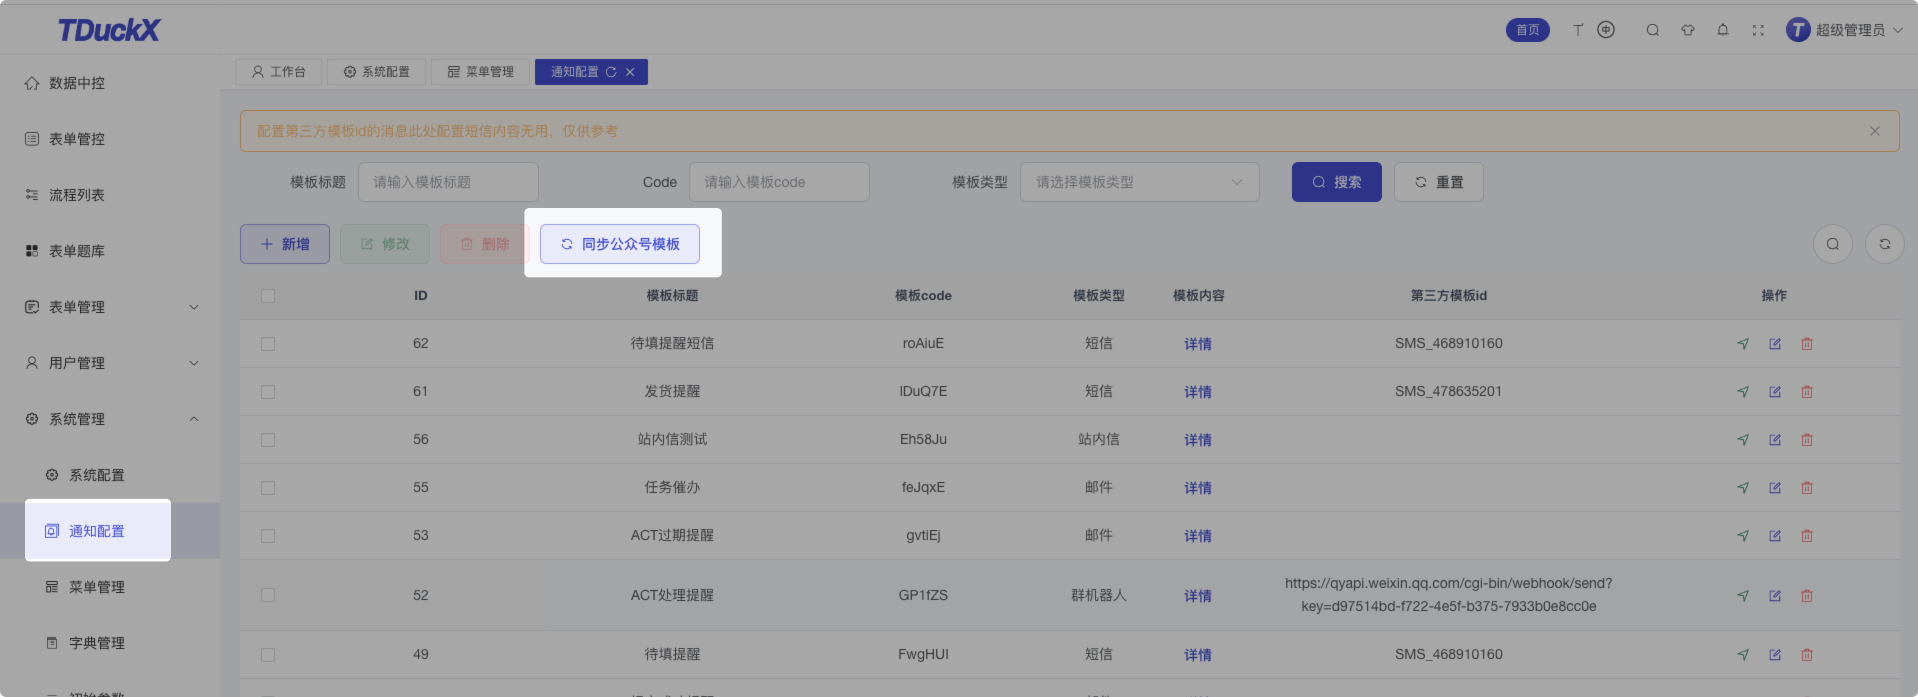The height and width of the screenshot is (697, 1918).
Task: Open 详情 for the ACT处理提醒 row
Action: (x=1198, y=596)
